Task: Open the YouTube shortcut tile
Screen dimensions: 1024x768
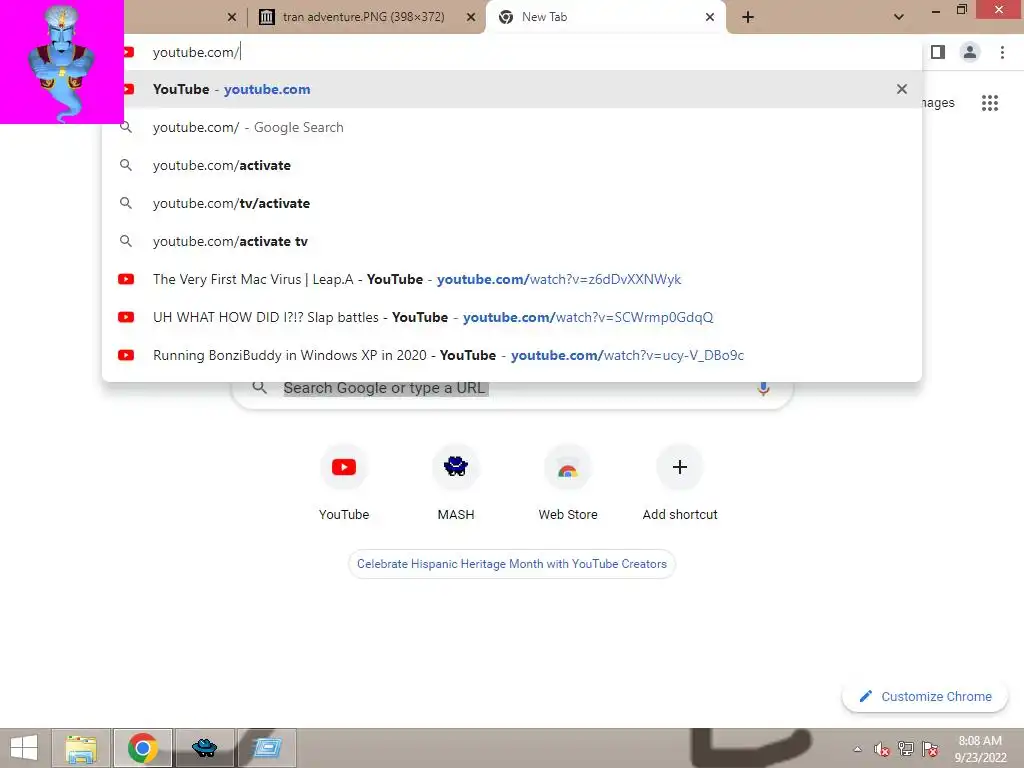Action: (344, 483)
